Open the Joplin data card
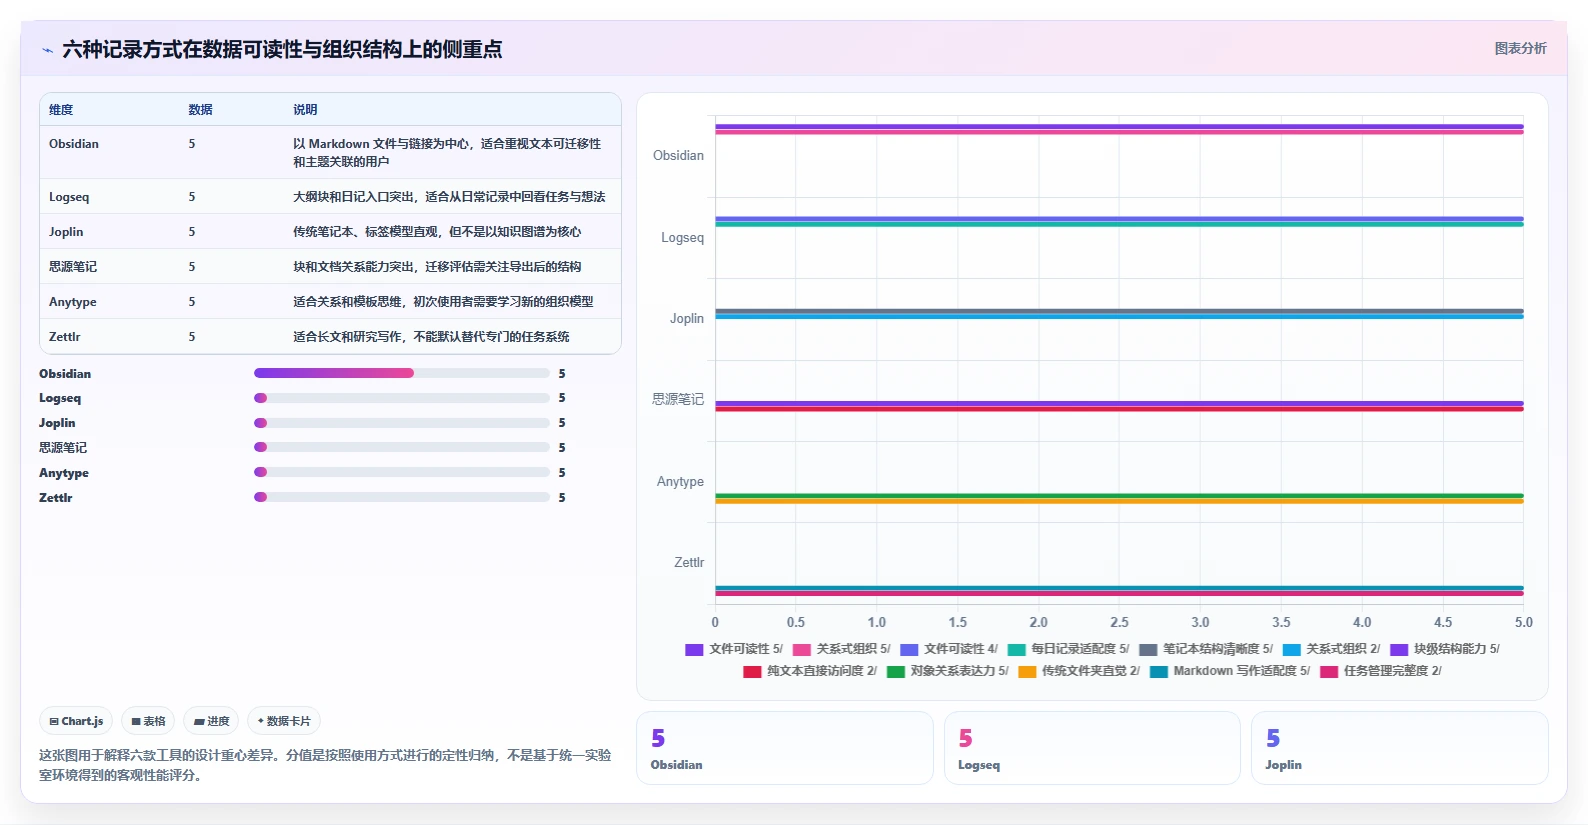Image resolution: width=1588 pixels, height=825 pixels. pos(1400,748)
